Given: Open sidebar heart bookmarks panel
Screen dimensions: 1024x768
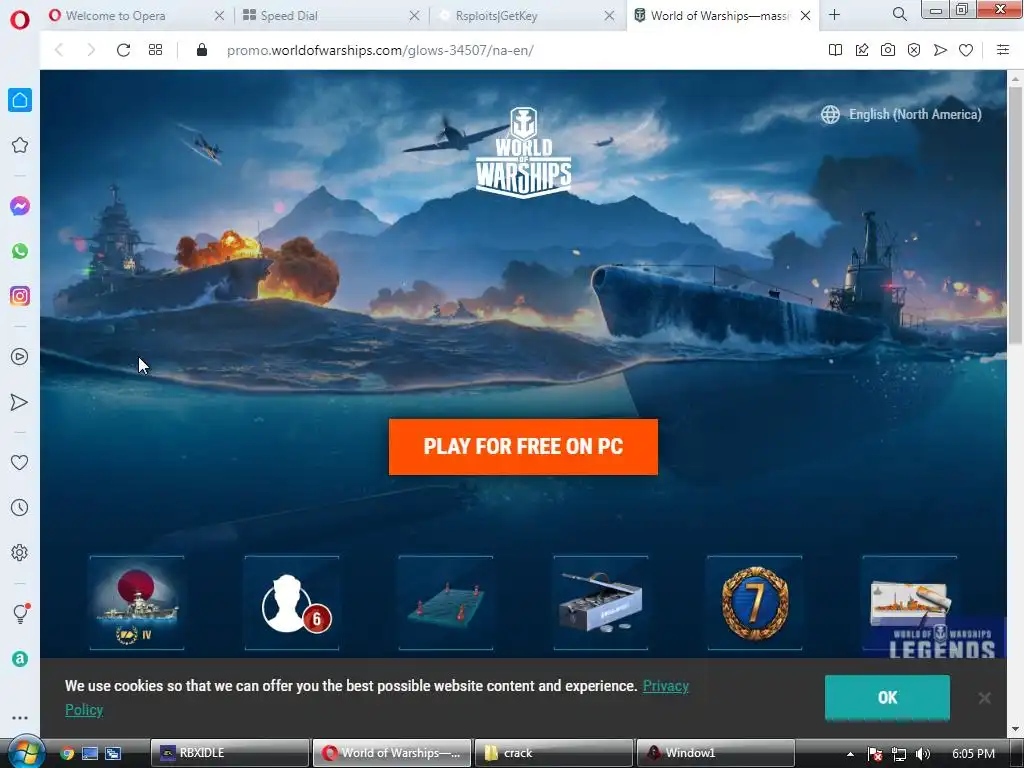Looking at the screenshot, I should (x=20, y=462).
